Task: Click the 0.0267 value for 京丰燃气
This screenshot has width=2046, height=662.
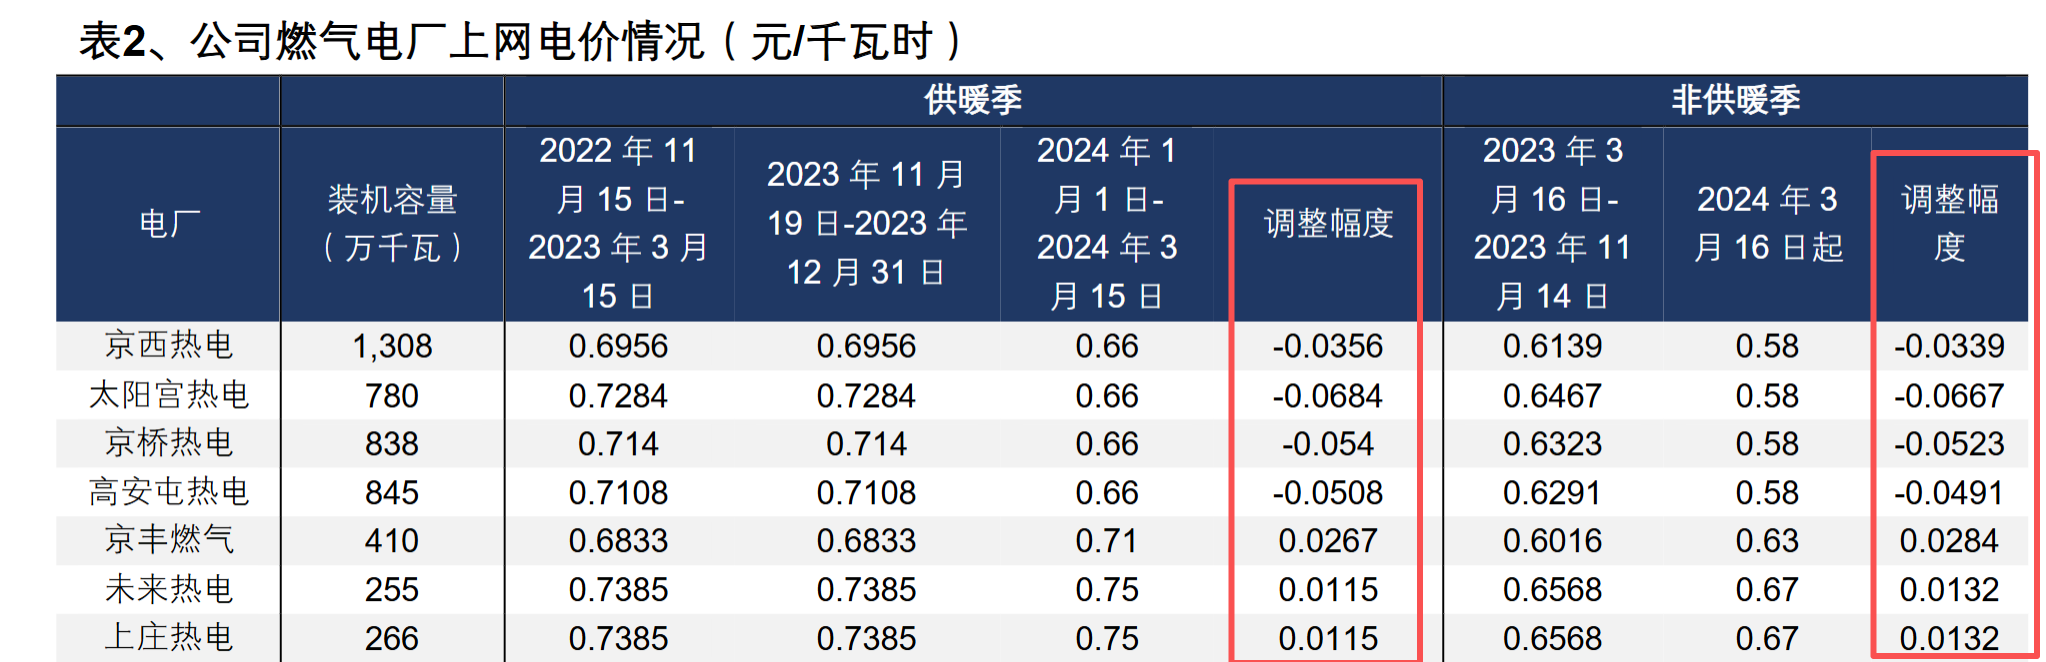Action: [1328, 541]
